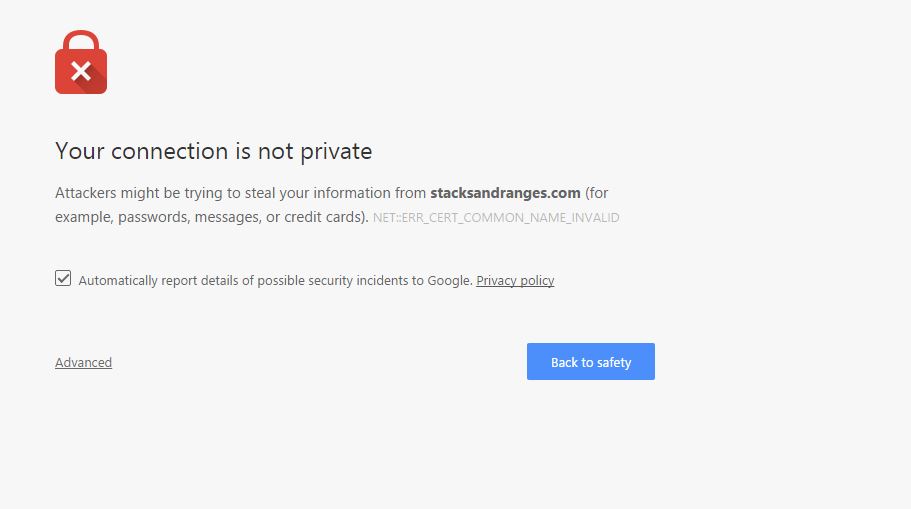Open the Advanced options link
911x509 pixels.
tap(83, 363)
